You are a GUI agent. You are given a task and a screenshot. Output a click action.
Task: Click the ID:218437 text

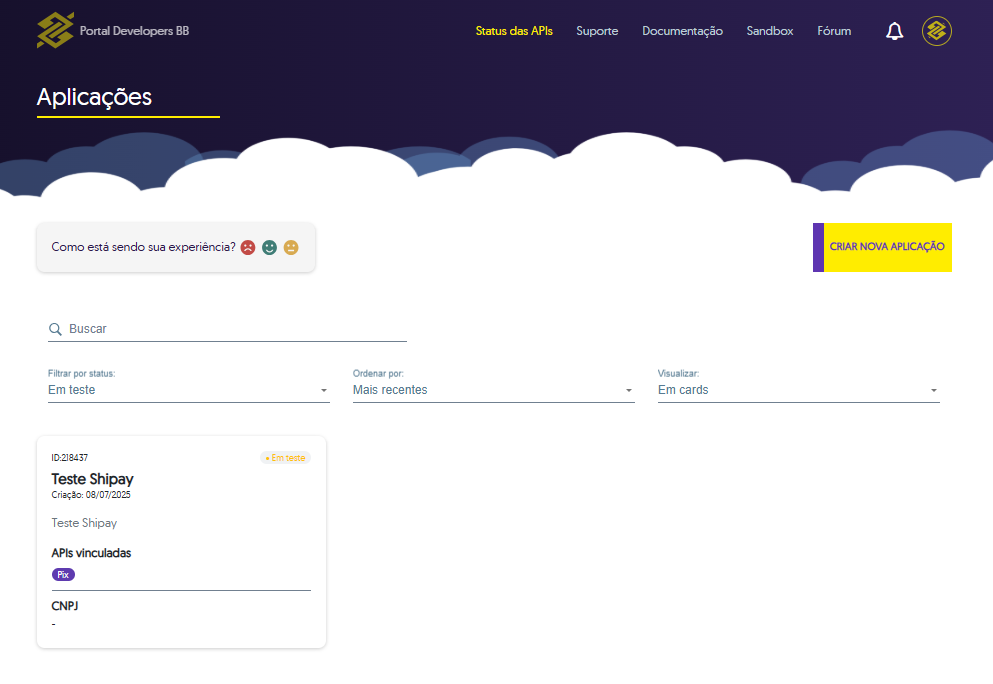pos(70,458)
